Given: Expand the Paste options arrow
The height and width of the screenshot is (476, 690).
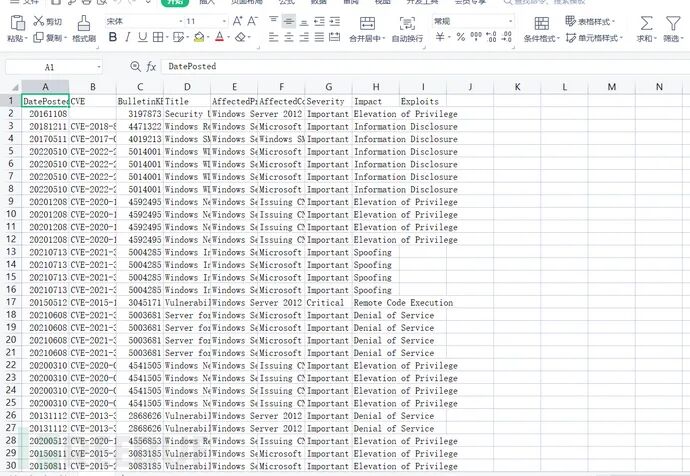Looking at the screenshot, I should tap(26, 39).
